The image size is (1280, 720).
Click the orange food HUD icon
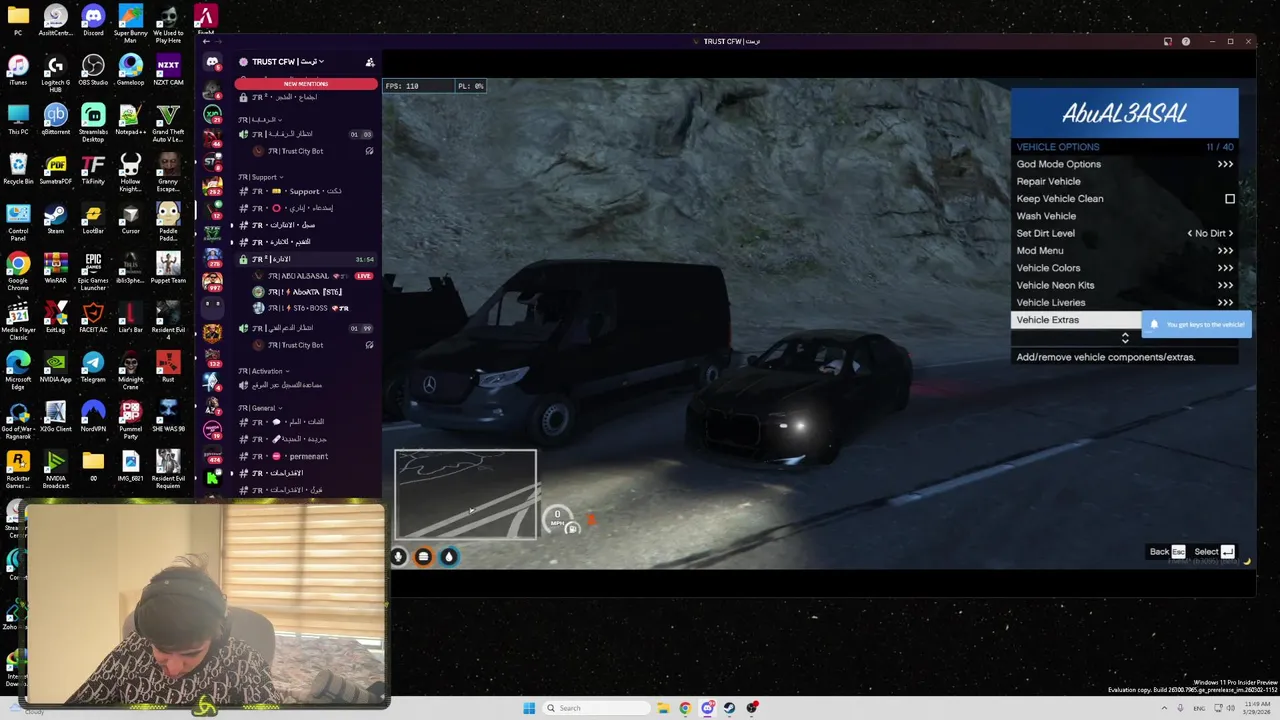click(423, 557)
